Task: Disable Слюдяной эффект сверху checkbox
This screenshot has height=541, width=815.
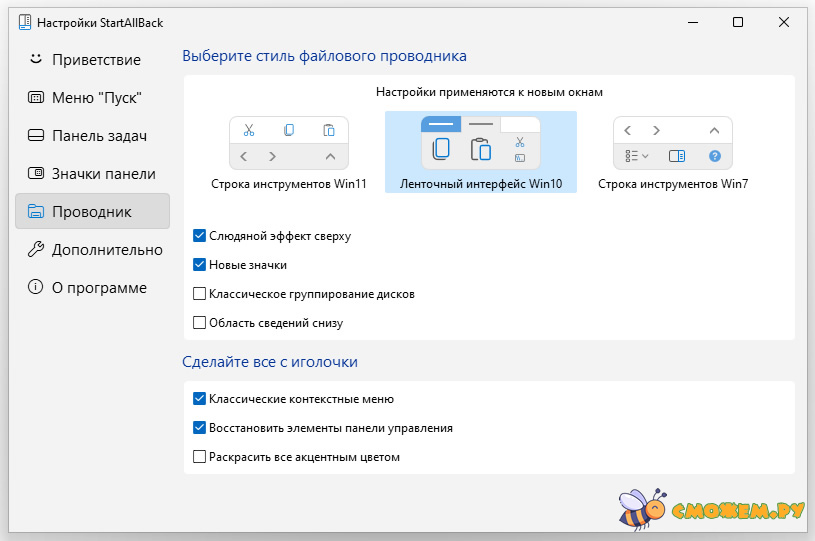Action: [199, 235]
